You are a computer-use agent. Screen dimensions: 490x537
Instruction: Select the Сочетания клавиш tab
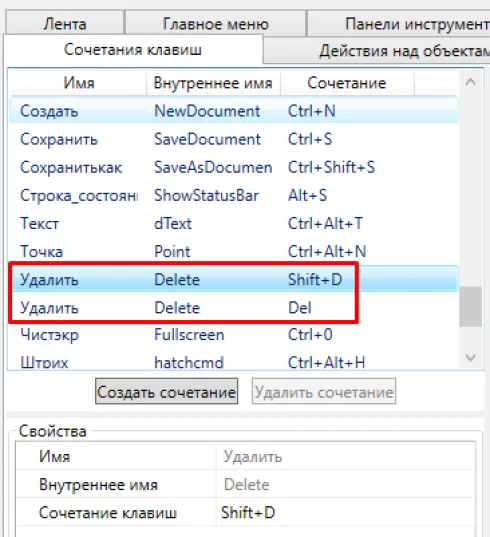(133, 50)
